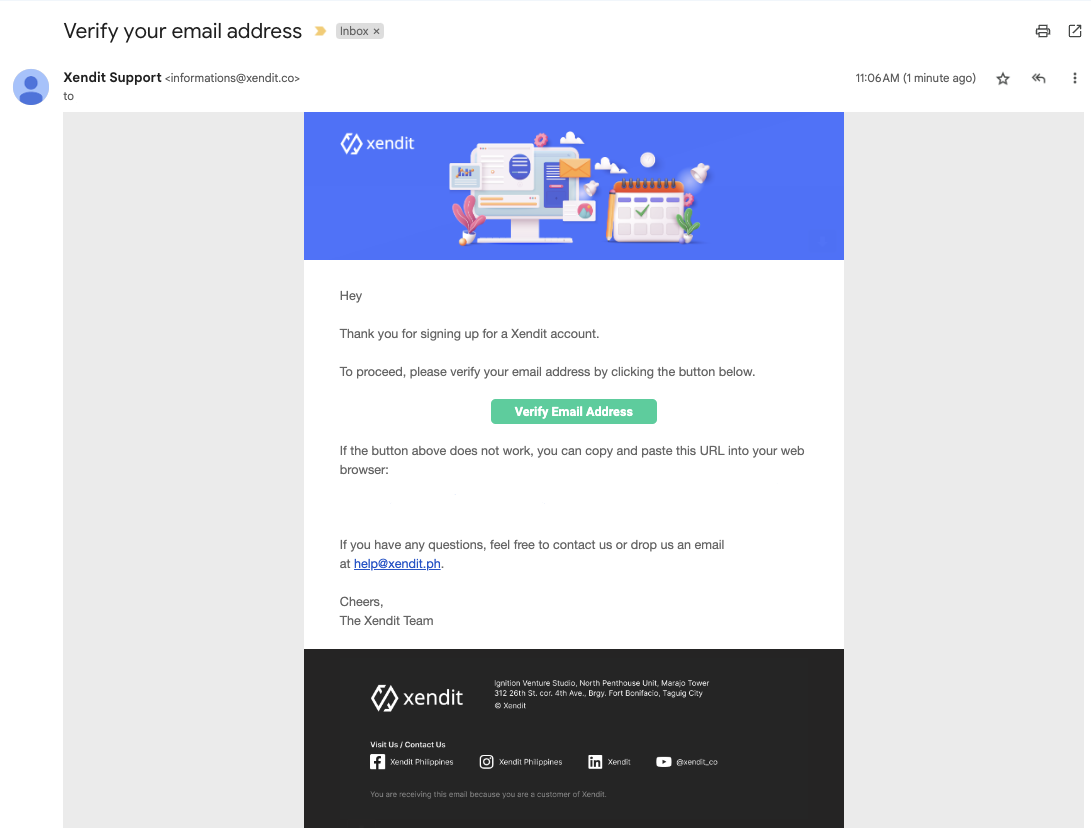Open the help@xendit.ph email link
The image size is (1091, 829).
(x=397, y=564)
